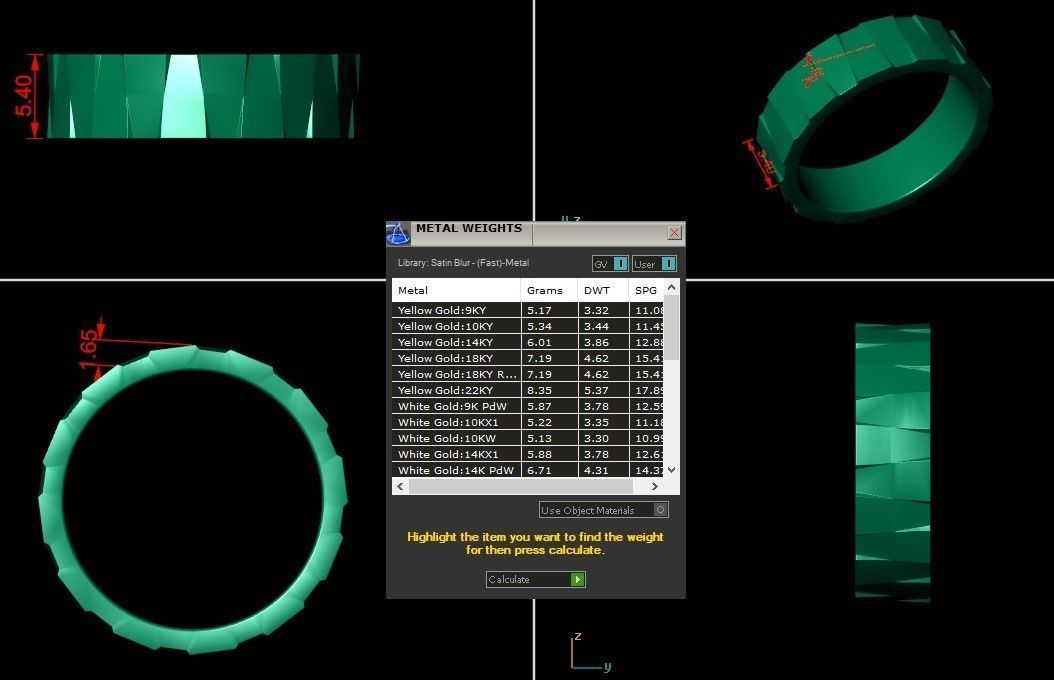Click the z-y axis indicator

[x=590, y=652]
